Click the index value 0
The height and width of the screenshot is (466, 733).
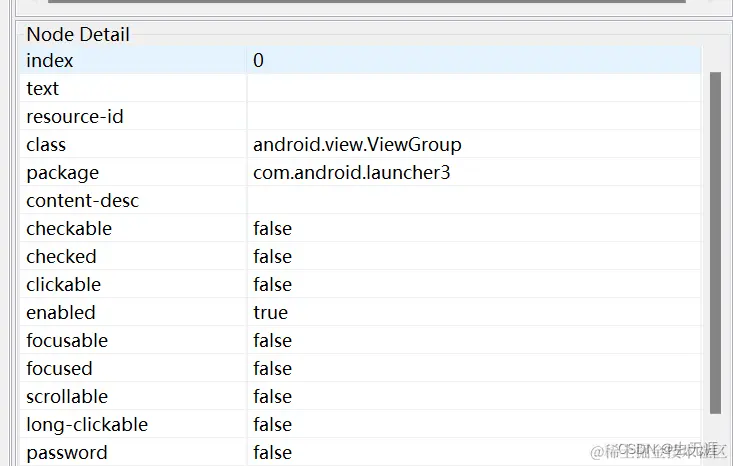(x=259, y=60)
